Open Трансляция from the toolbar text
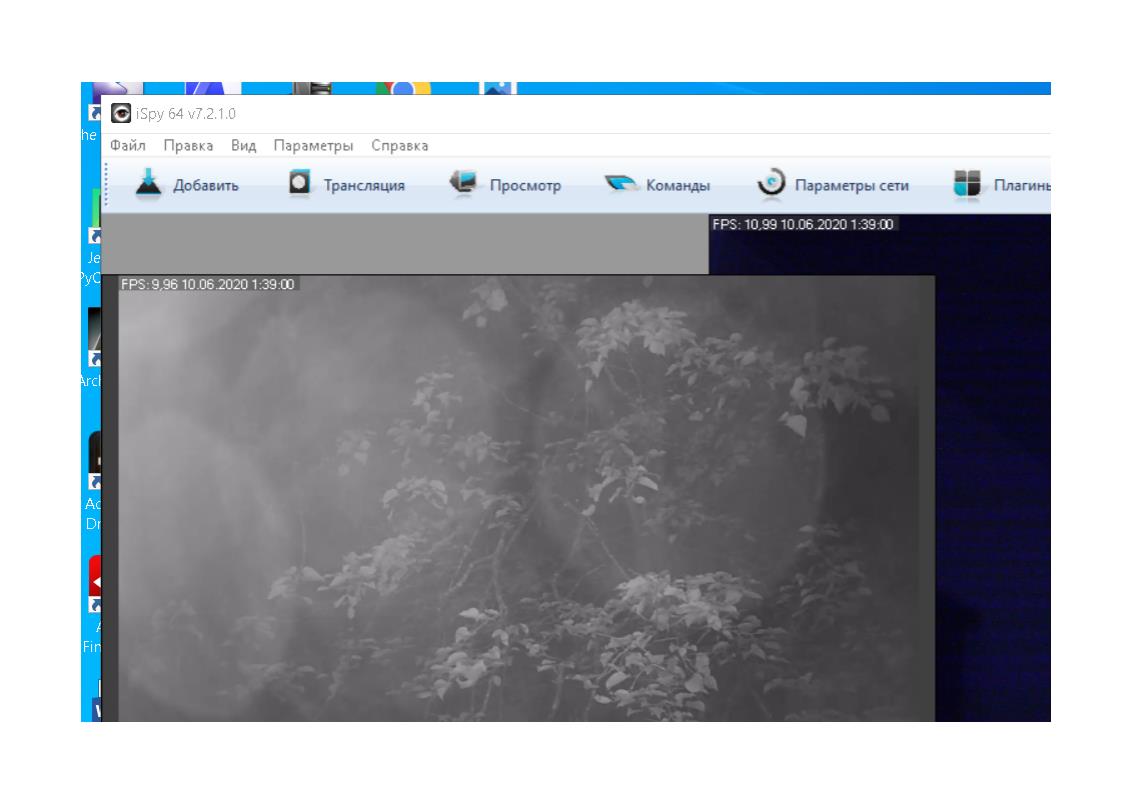This screenshot has height=793, width=1122. tap(364, 185)
